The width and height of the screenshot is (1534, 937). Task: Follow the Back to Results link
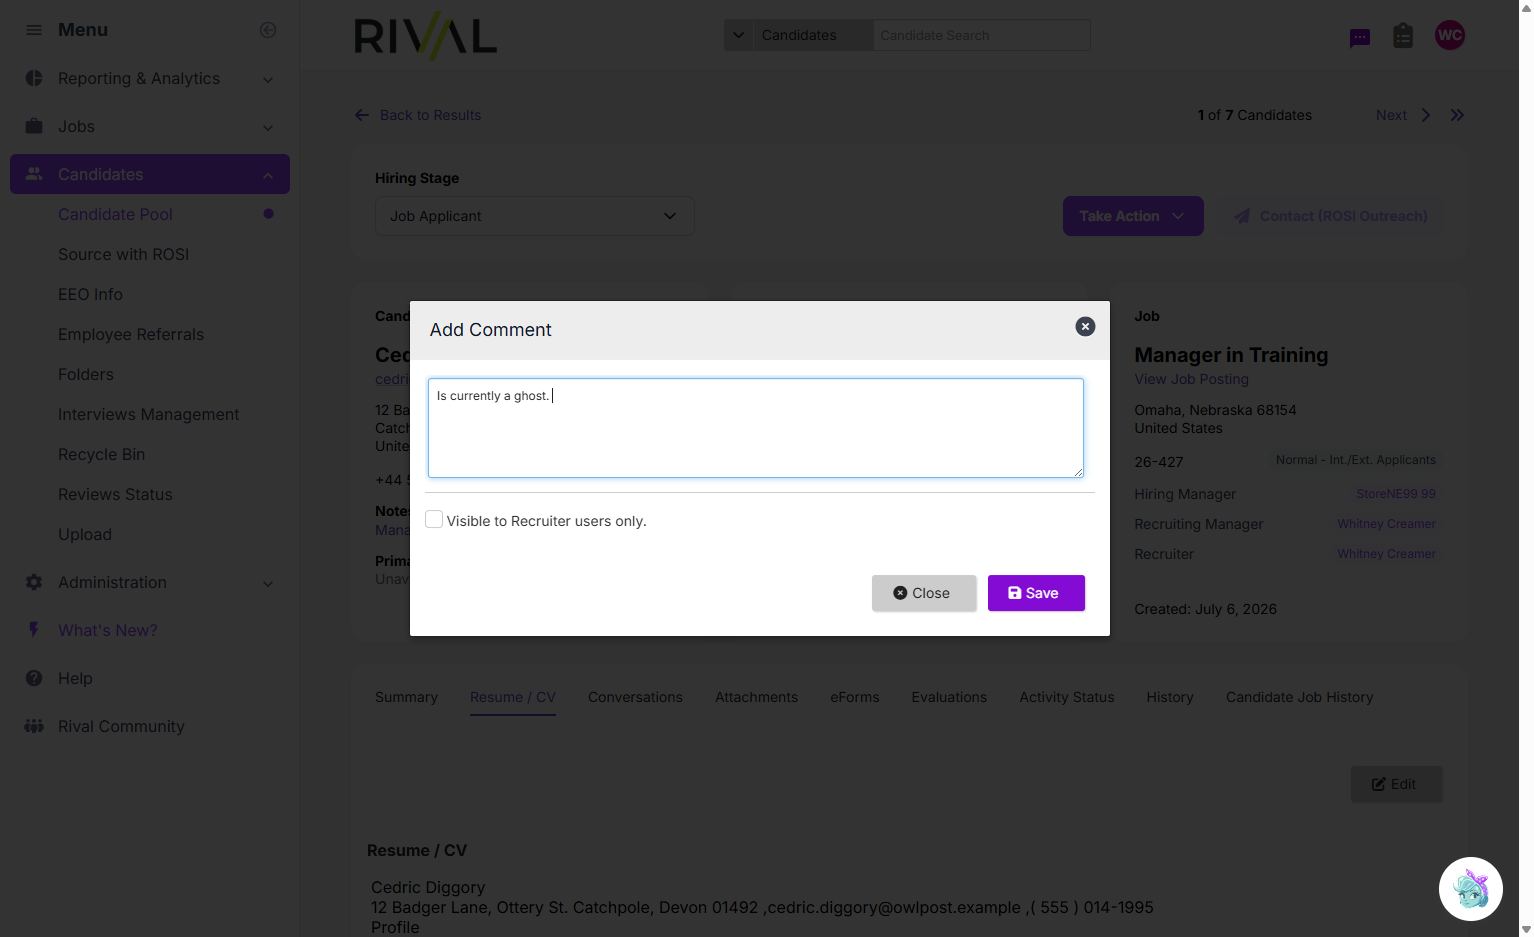(x=418, y=115)
